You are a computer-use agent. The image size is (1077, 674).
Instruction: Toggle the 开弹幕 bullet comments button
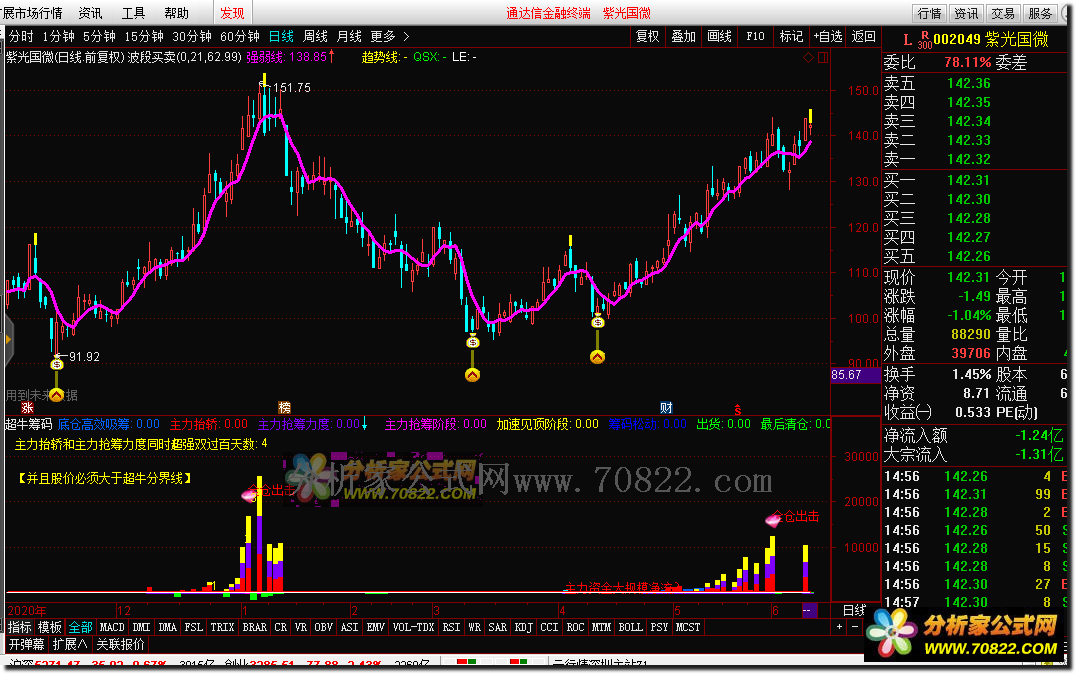(x=27, y=644)
